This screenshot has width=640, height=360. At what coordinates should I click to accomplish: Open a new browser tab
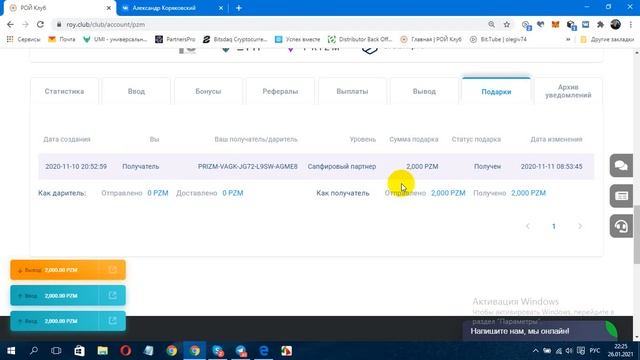click(239, 8)
